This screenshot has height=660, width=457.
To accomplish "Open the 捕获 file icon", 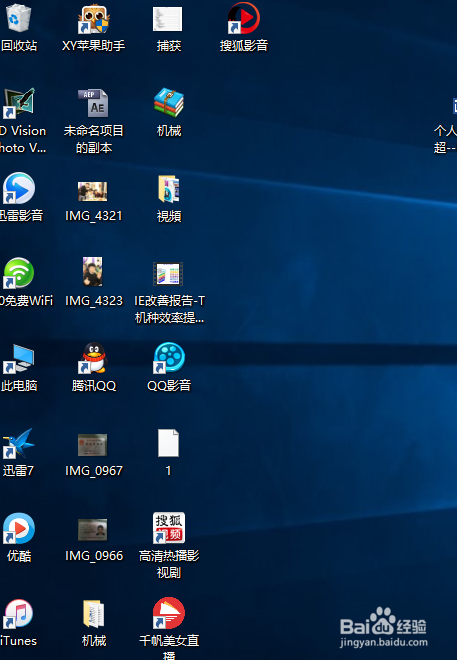I will tap(167, 19).
